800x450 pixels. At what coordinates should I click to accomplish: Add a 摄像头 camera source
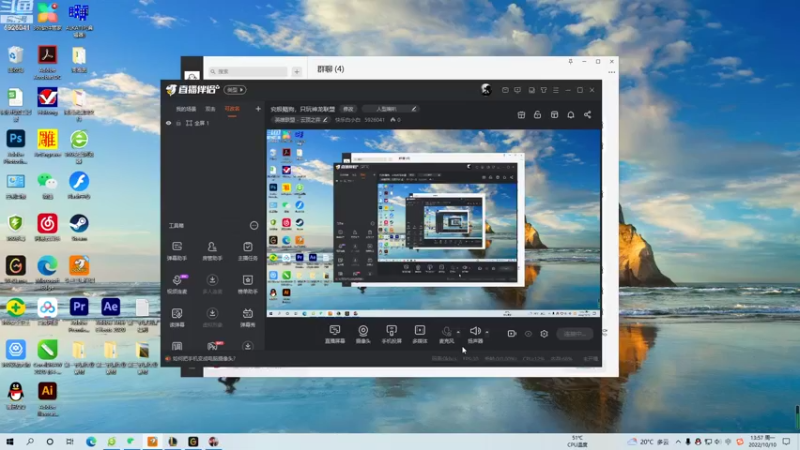pos(363,334)
